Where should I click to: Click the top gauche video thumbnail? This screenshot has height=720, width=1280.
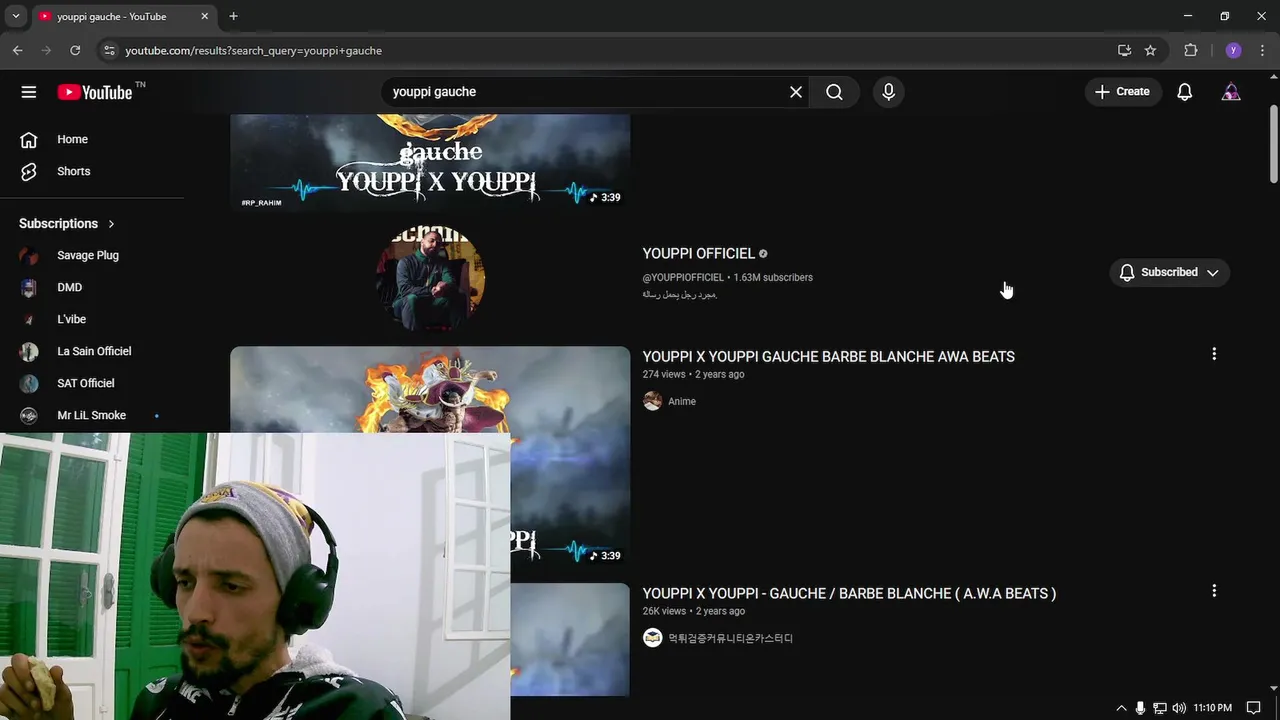[430, 161]
